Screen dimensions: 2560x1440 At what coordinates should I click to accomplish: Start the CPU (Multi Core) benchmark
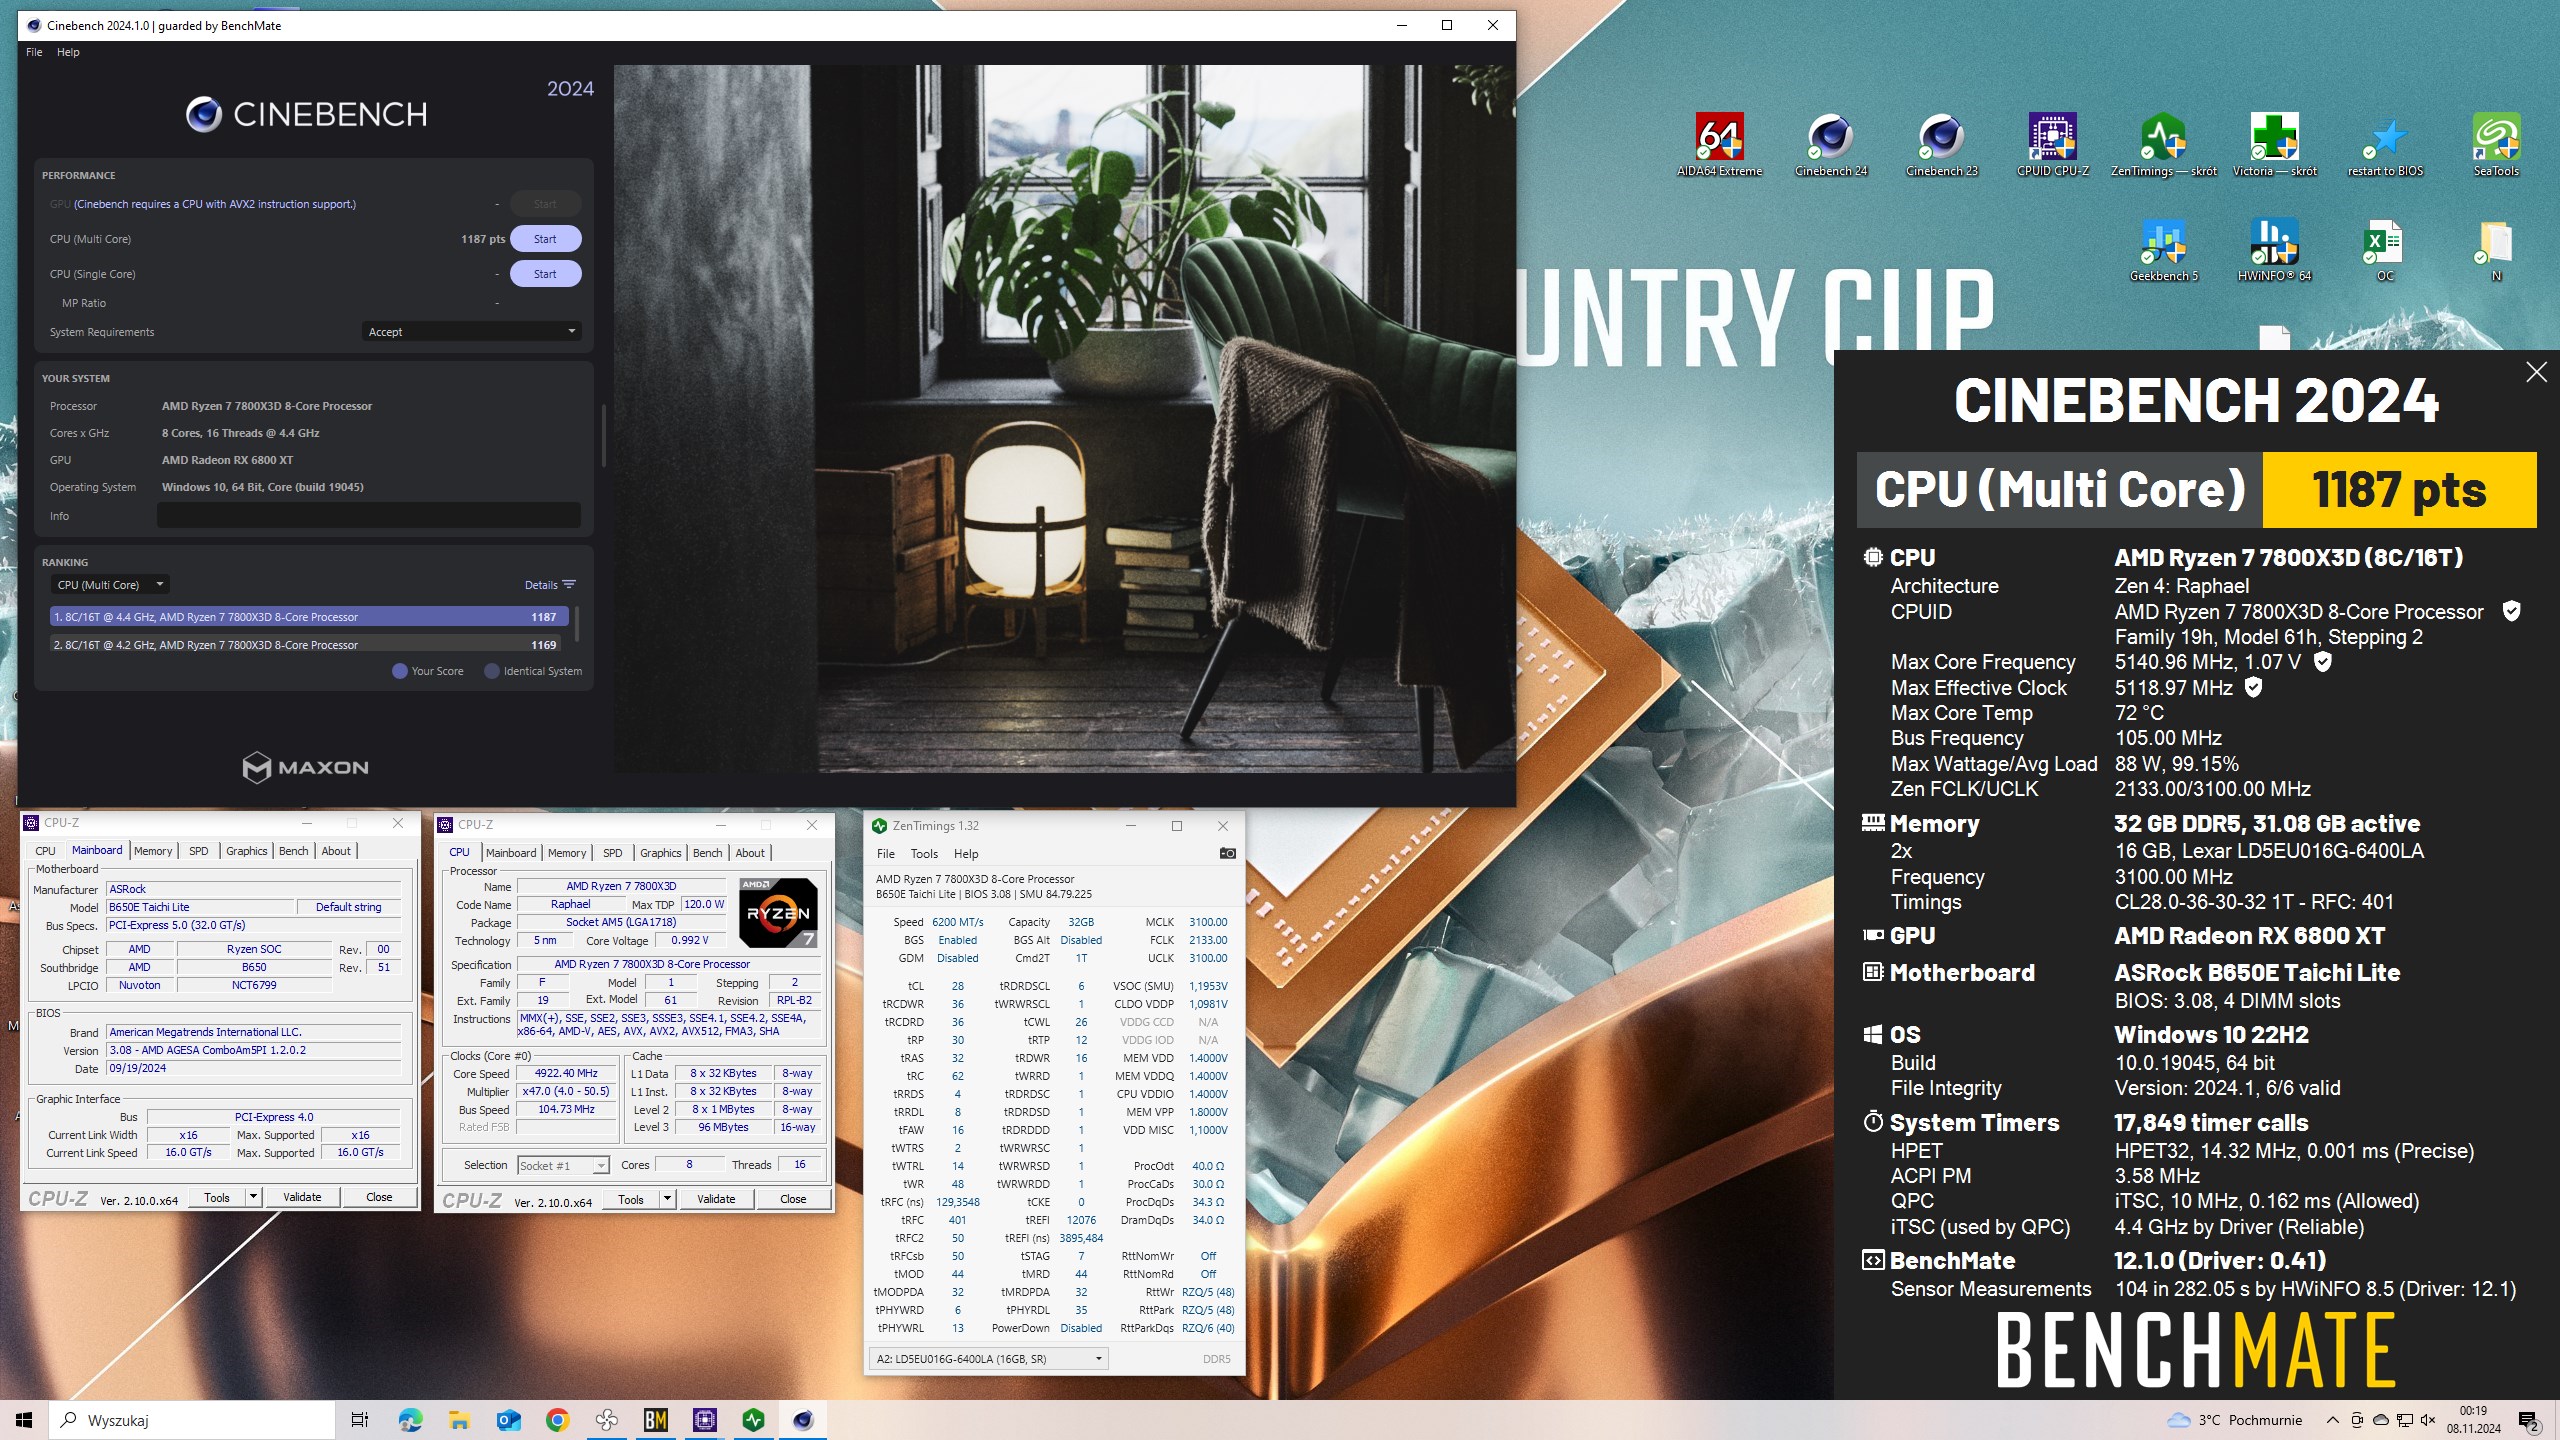point(545,239)
